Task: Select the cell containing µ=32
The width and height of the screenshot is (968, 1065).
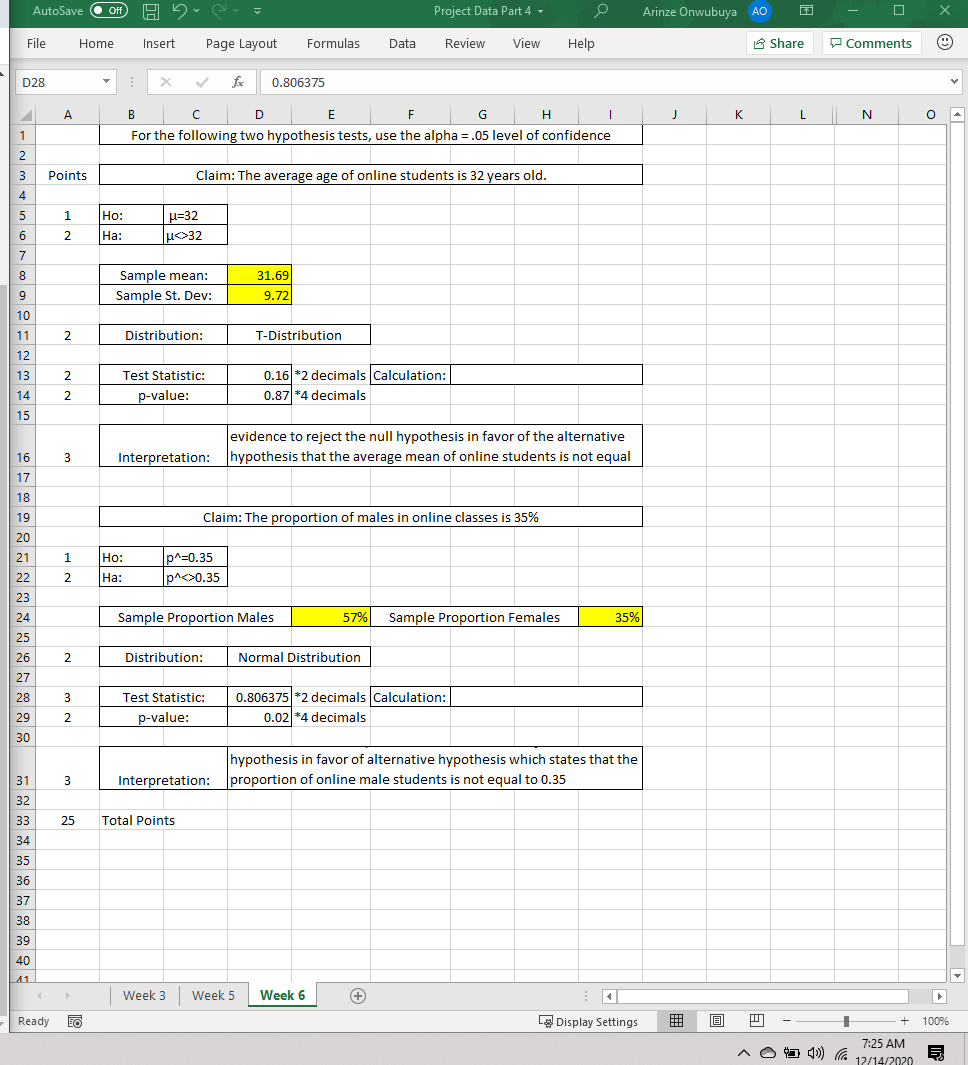Action: 196,215
